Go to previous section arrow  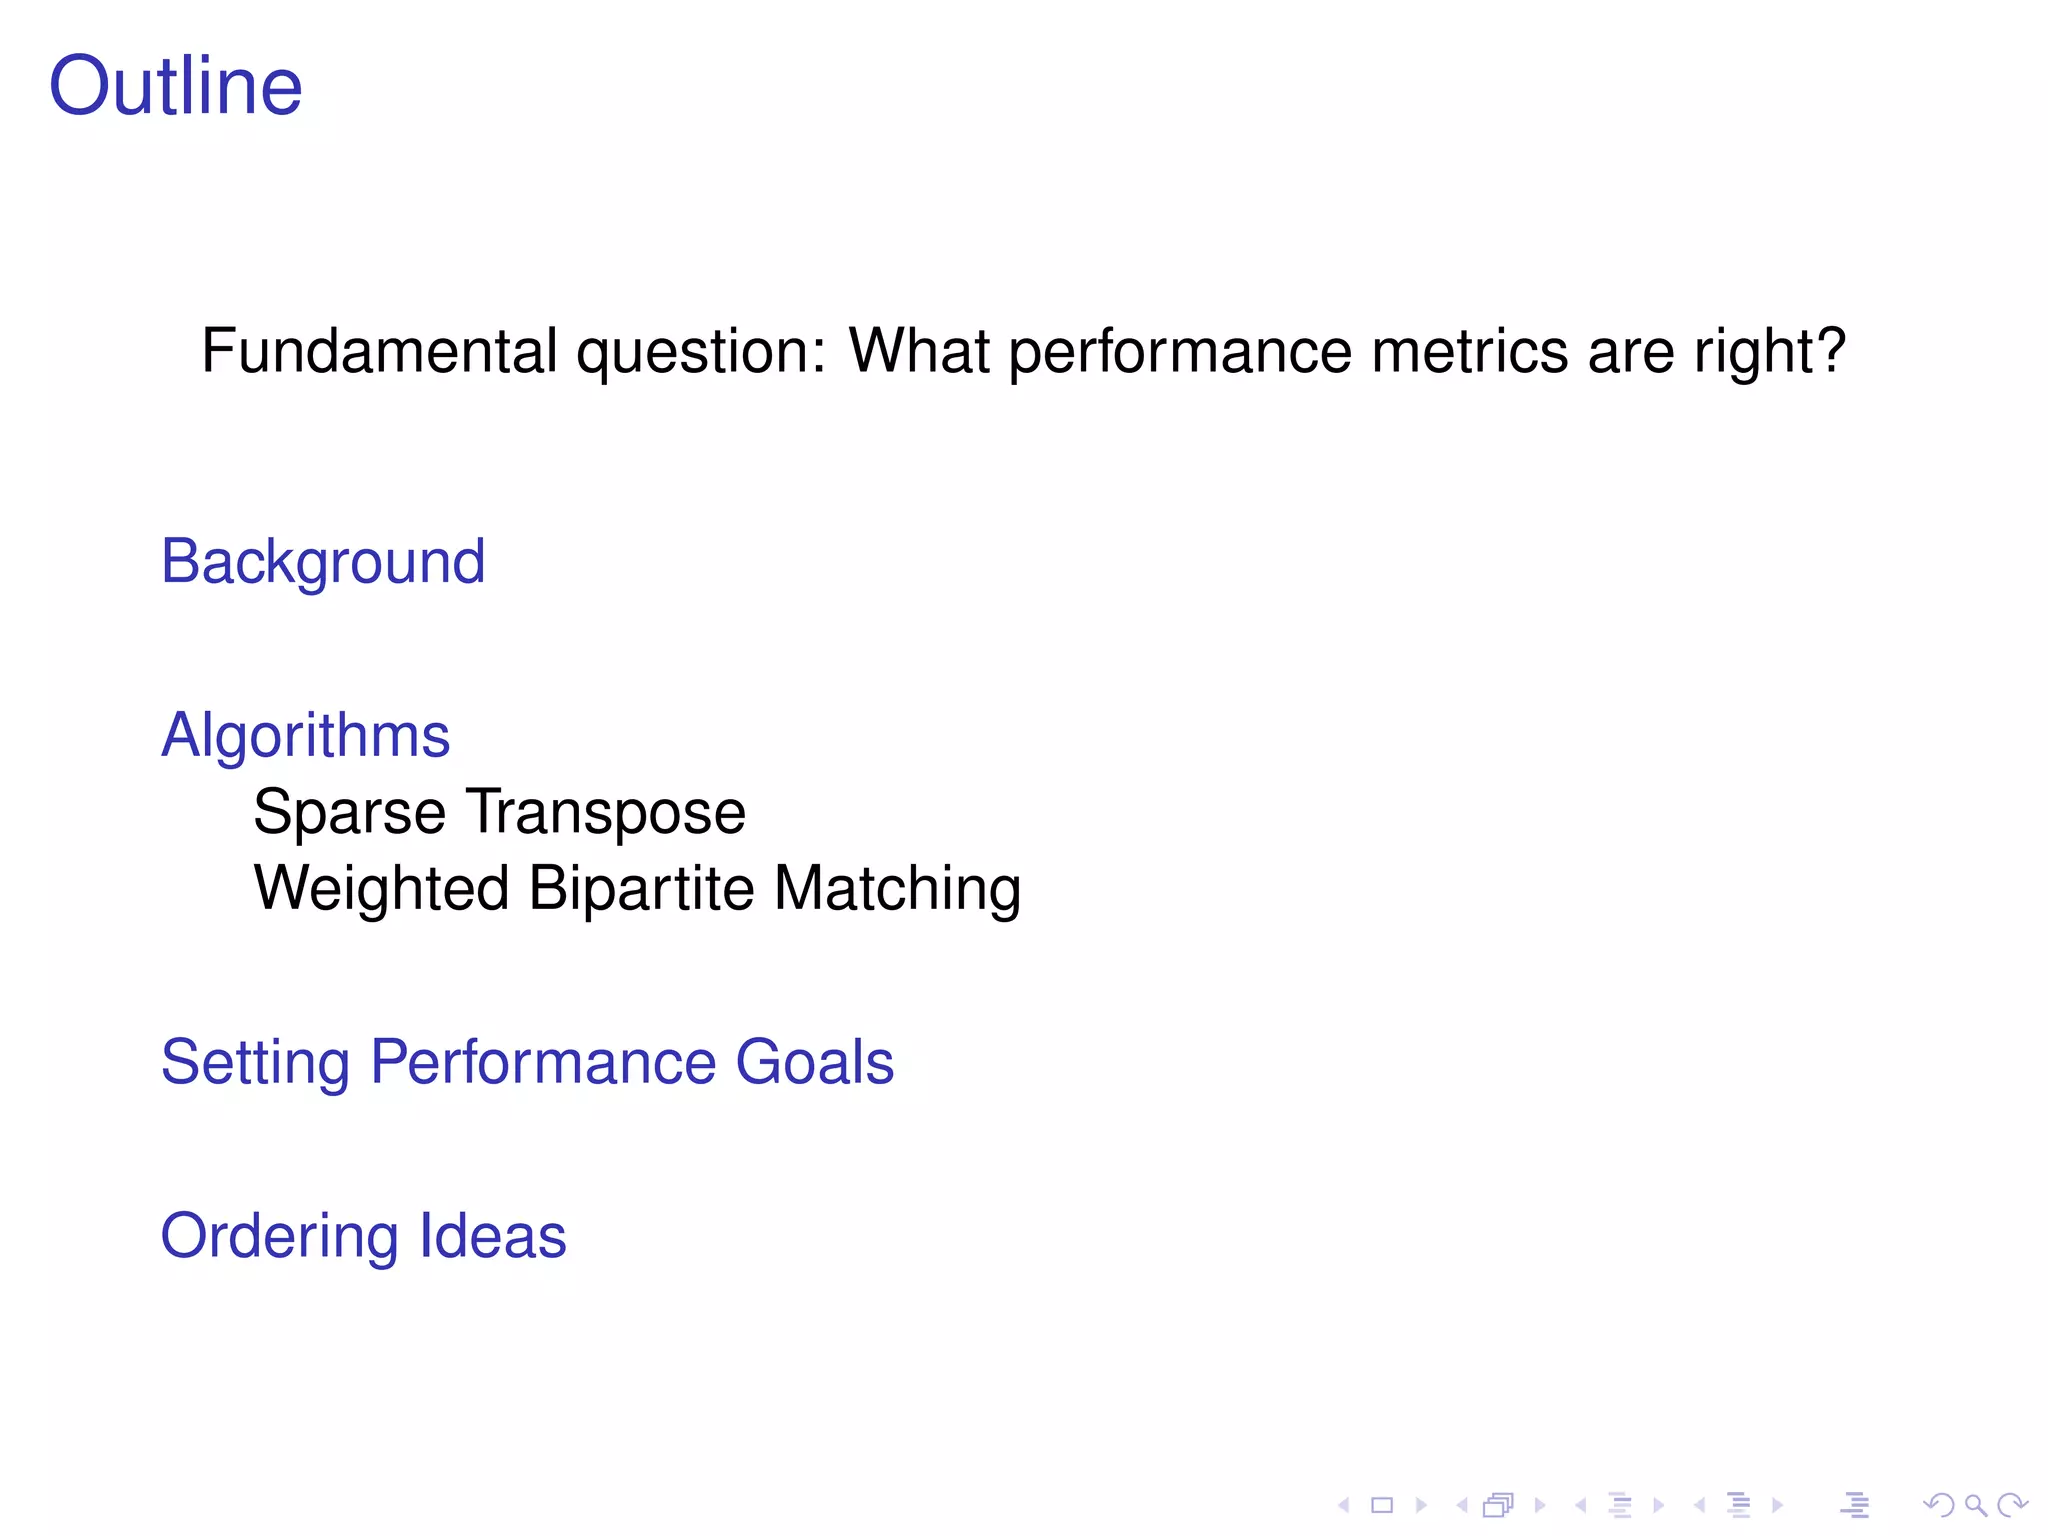click(1699, 1505)
